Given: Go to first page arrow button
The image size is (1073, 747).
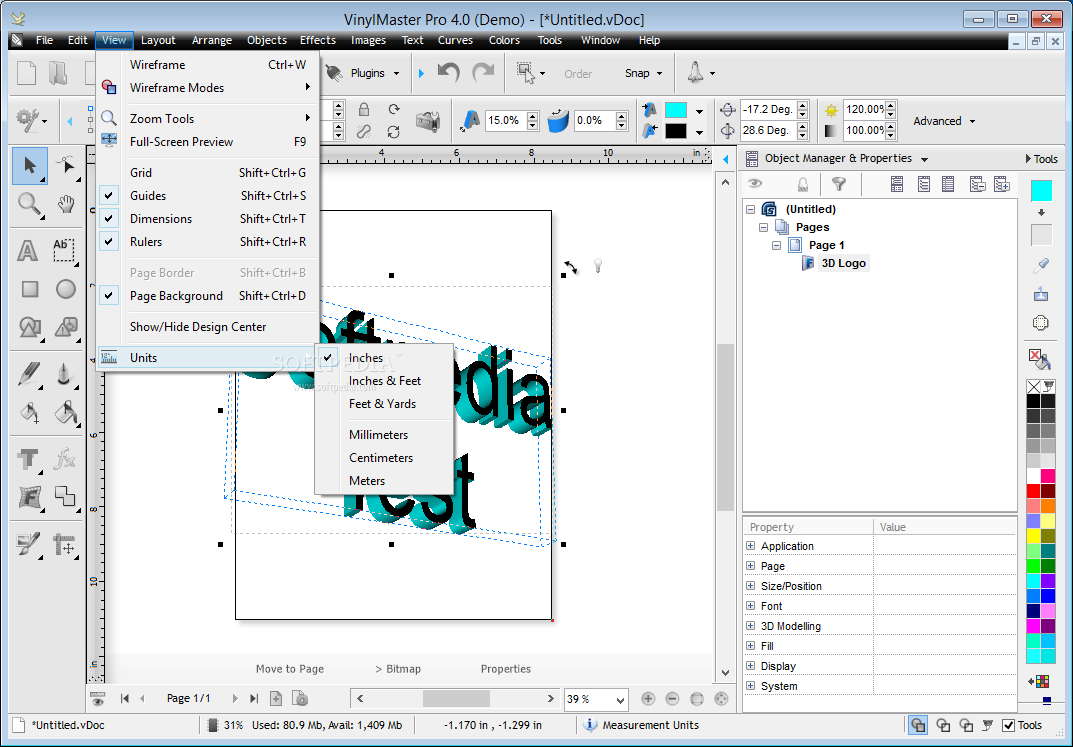Looking at the screenshot, I should pyautogui.click(x=125, y=698).
